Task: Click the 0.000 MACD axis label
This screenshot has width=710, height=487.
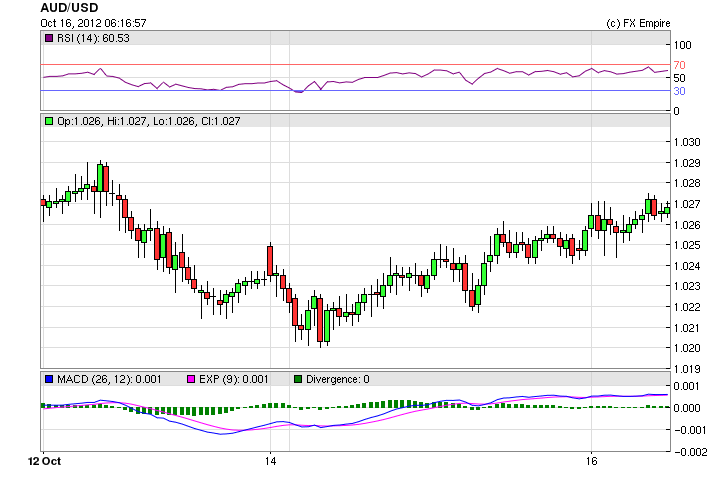Action: (687, 408)
